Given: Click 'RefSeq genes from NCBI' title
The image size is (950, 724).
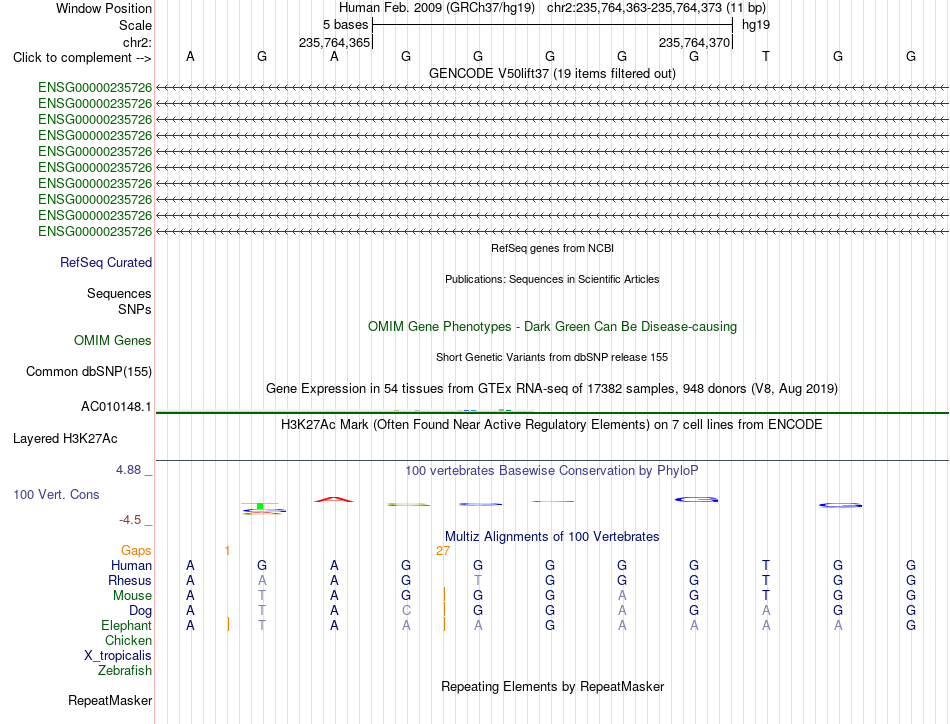Looking at the screenshot, I should [x=552, y=248].
